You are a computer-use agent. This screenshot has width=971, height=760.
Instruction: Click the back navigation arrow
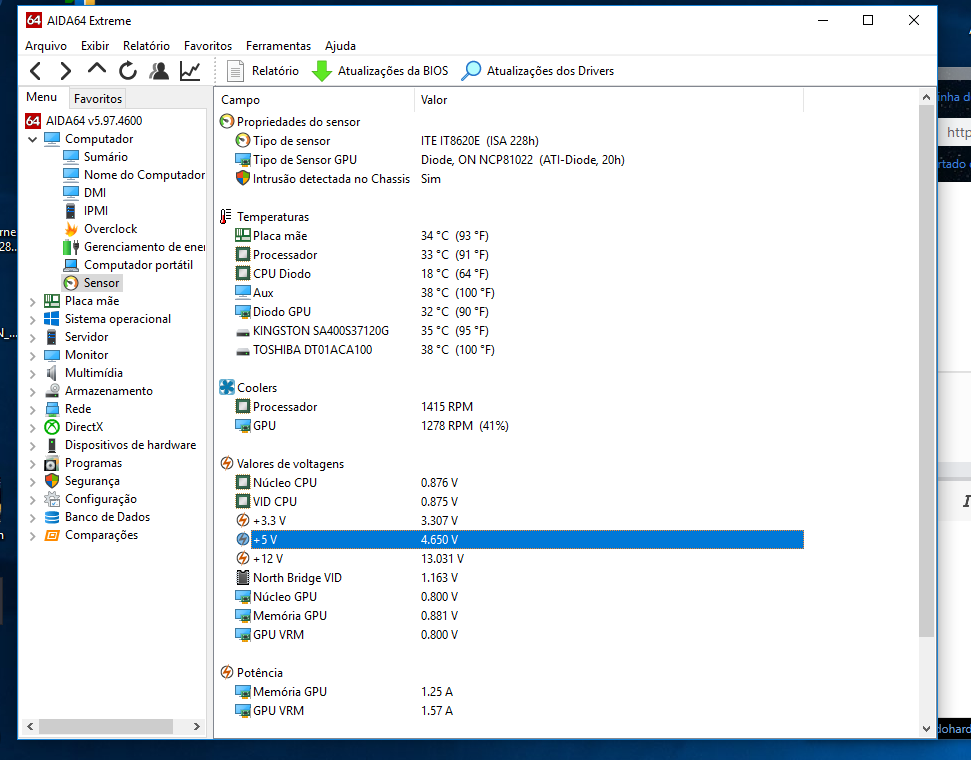pyautogui.click(x=36, y=71)
